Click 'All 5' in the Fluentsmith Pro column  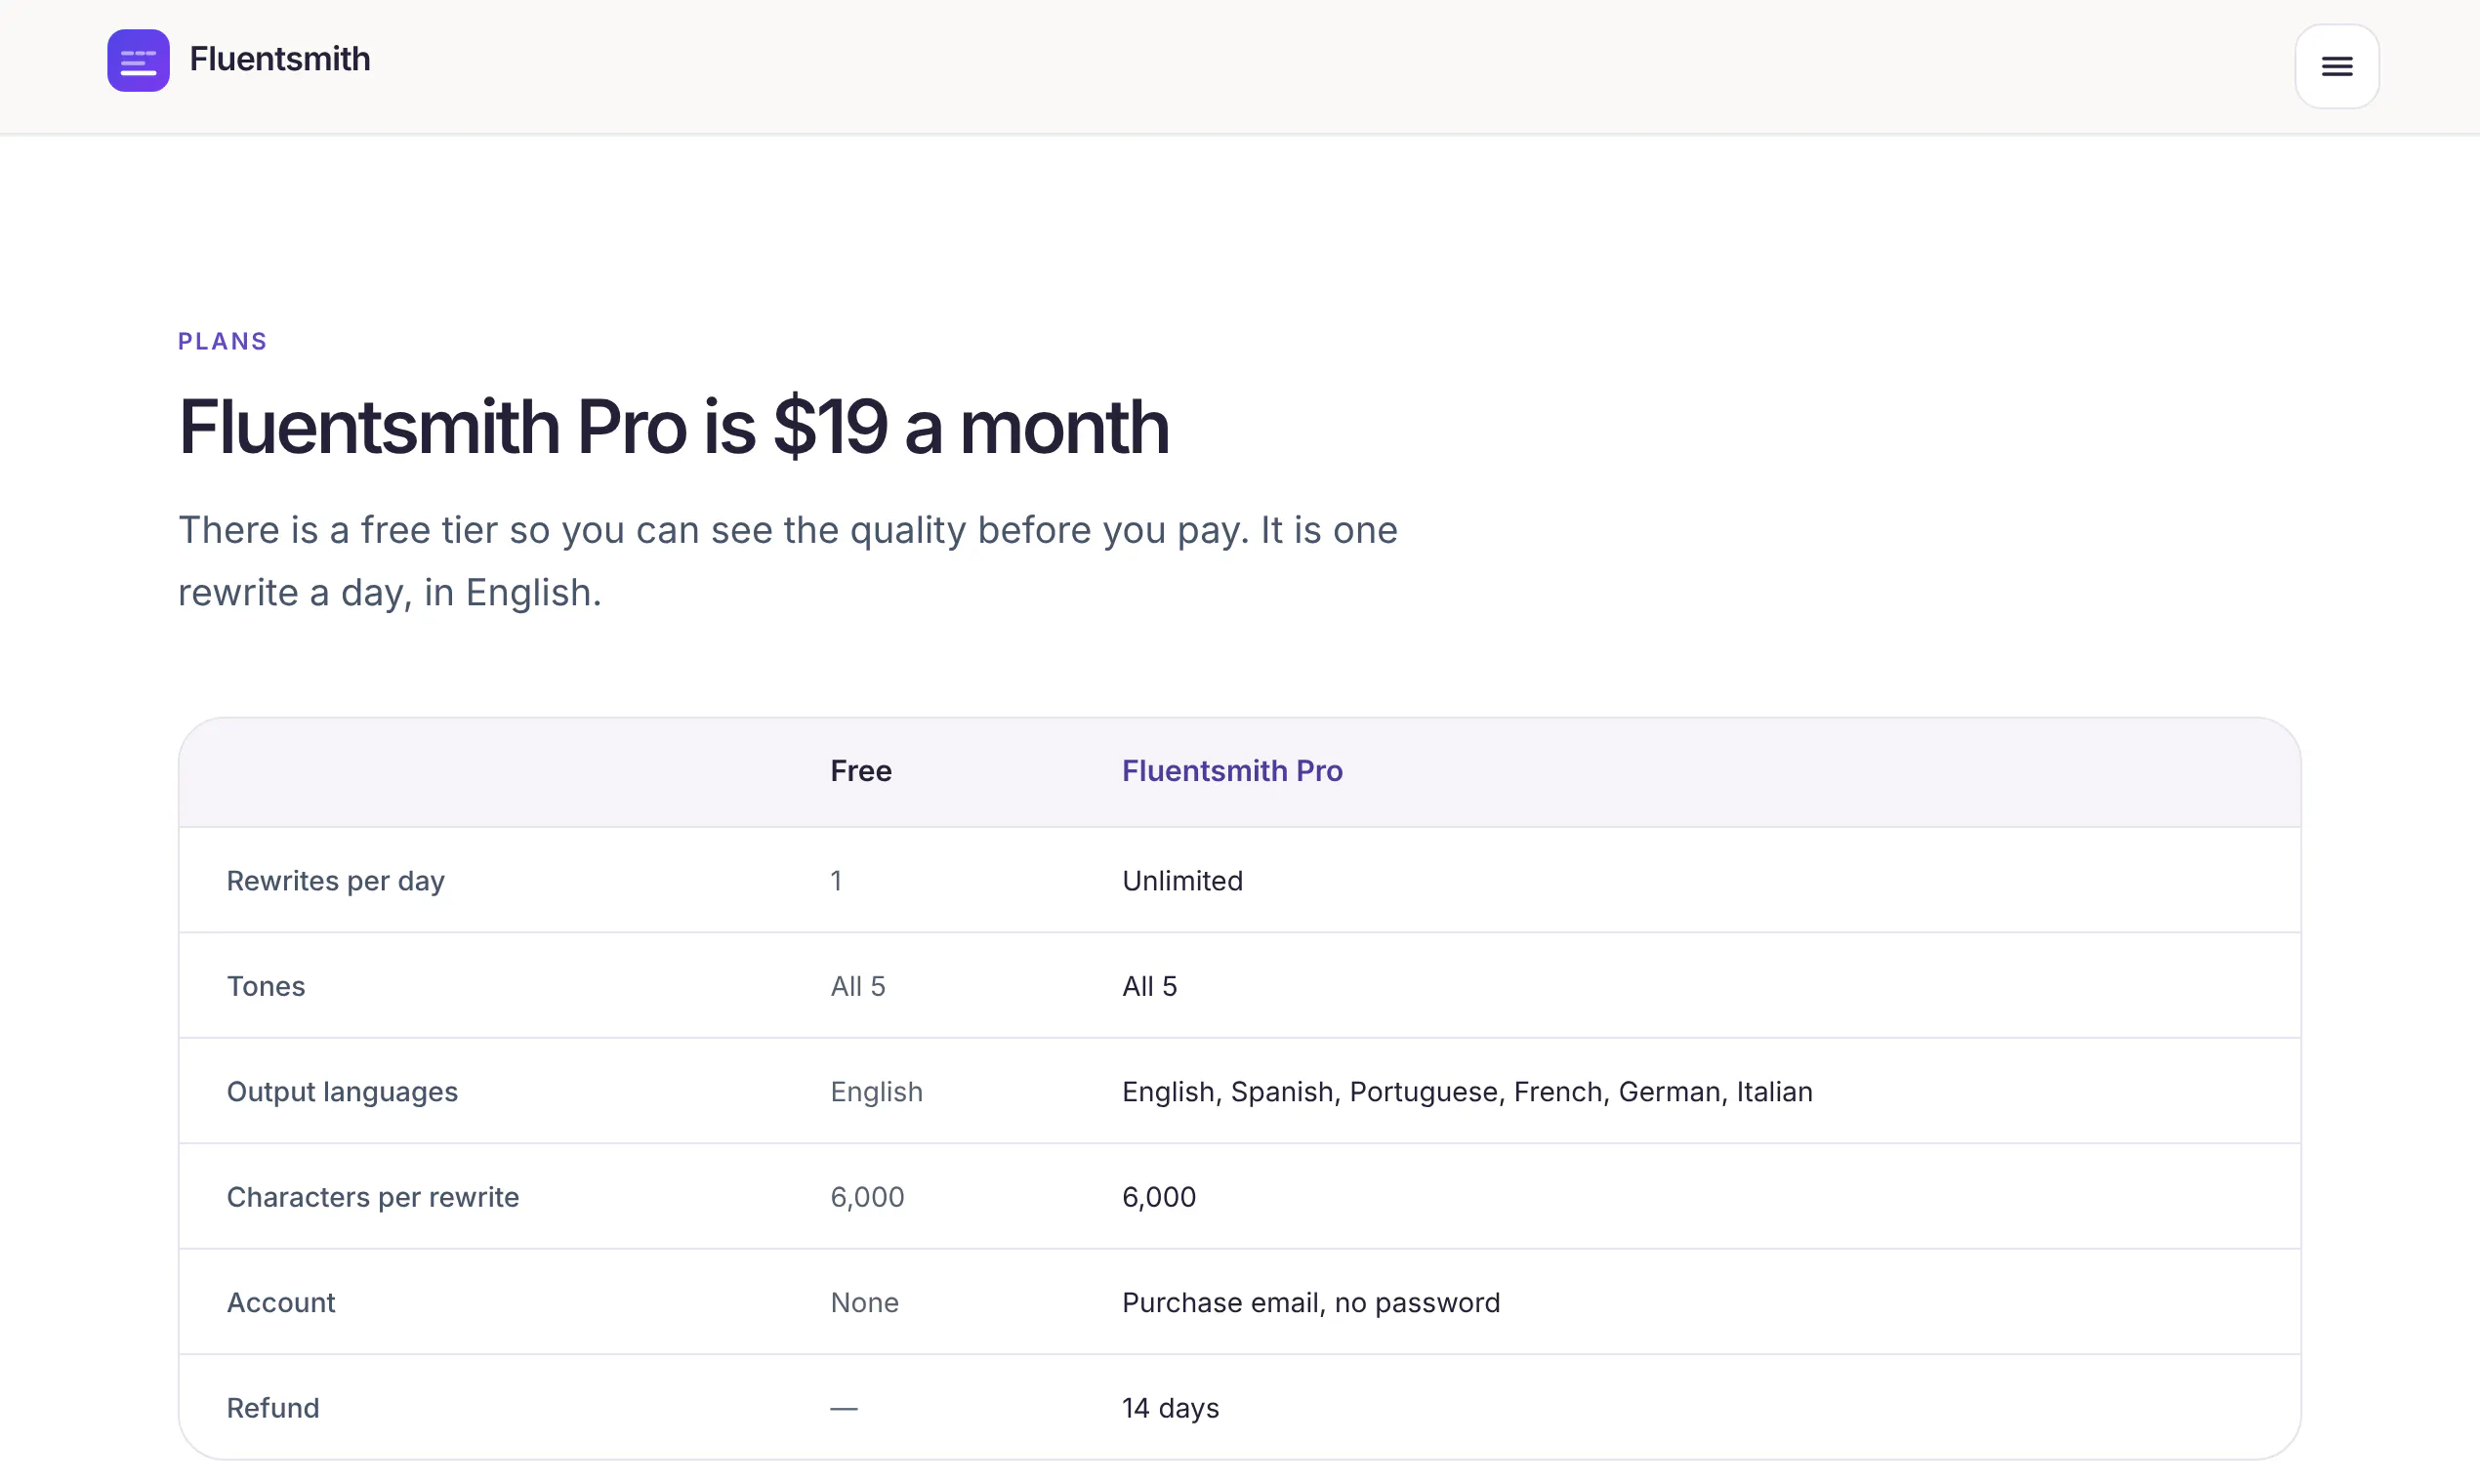[x=1149, y=987]
